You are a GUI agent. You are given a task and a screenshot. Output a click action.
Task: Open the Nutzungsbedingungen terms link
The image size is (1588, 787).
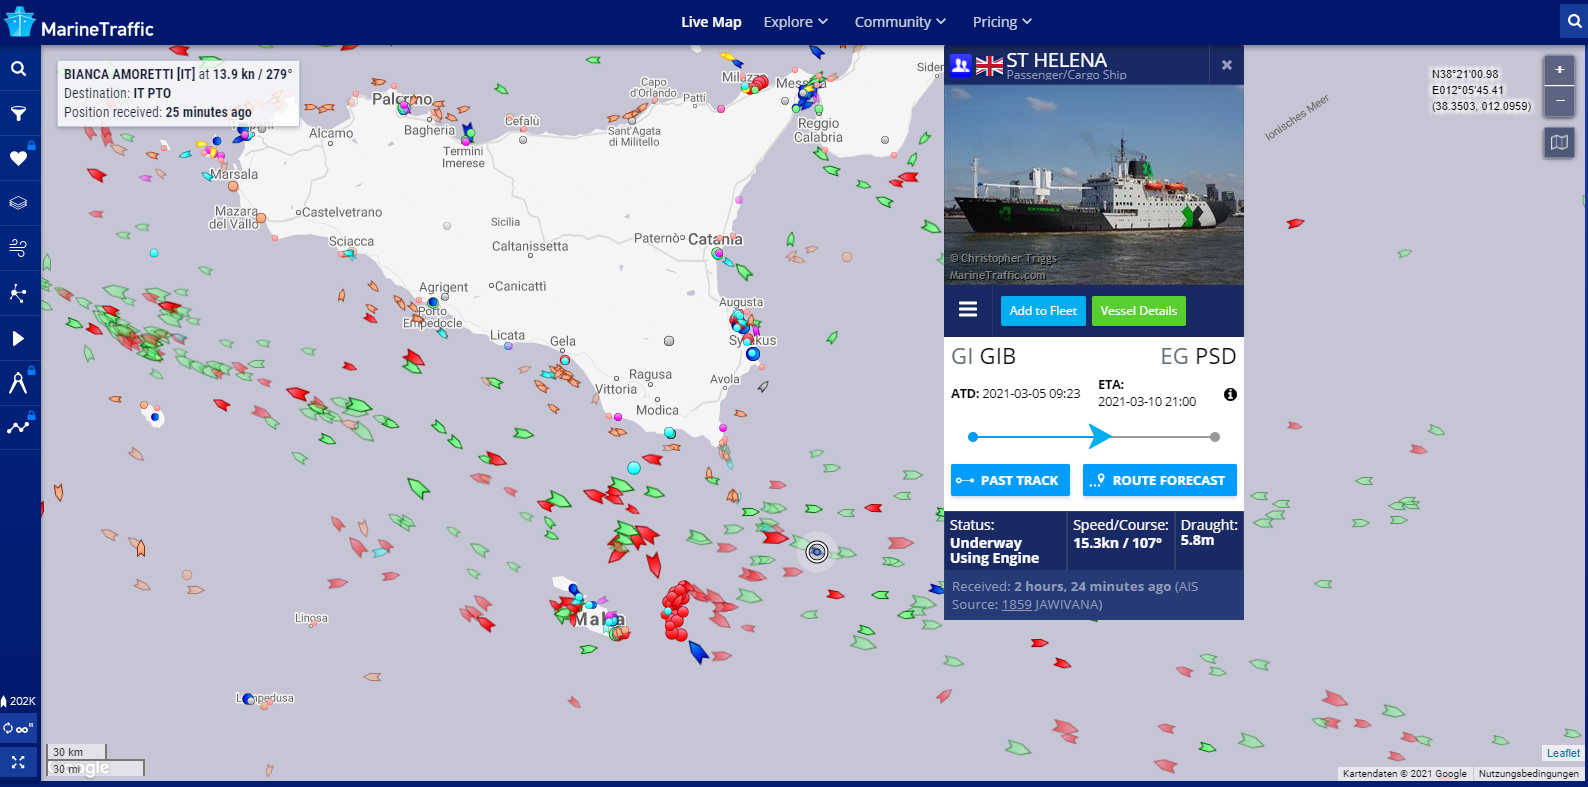1529,773
